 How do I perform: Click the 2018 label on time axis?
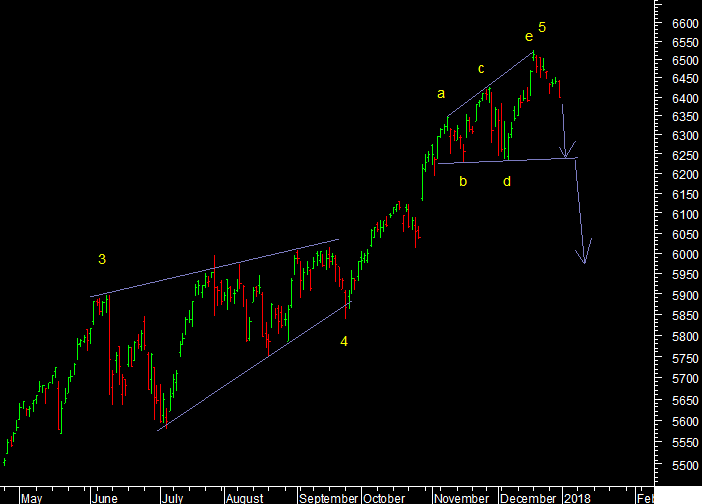click(x=577, y=497)
